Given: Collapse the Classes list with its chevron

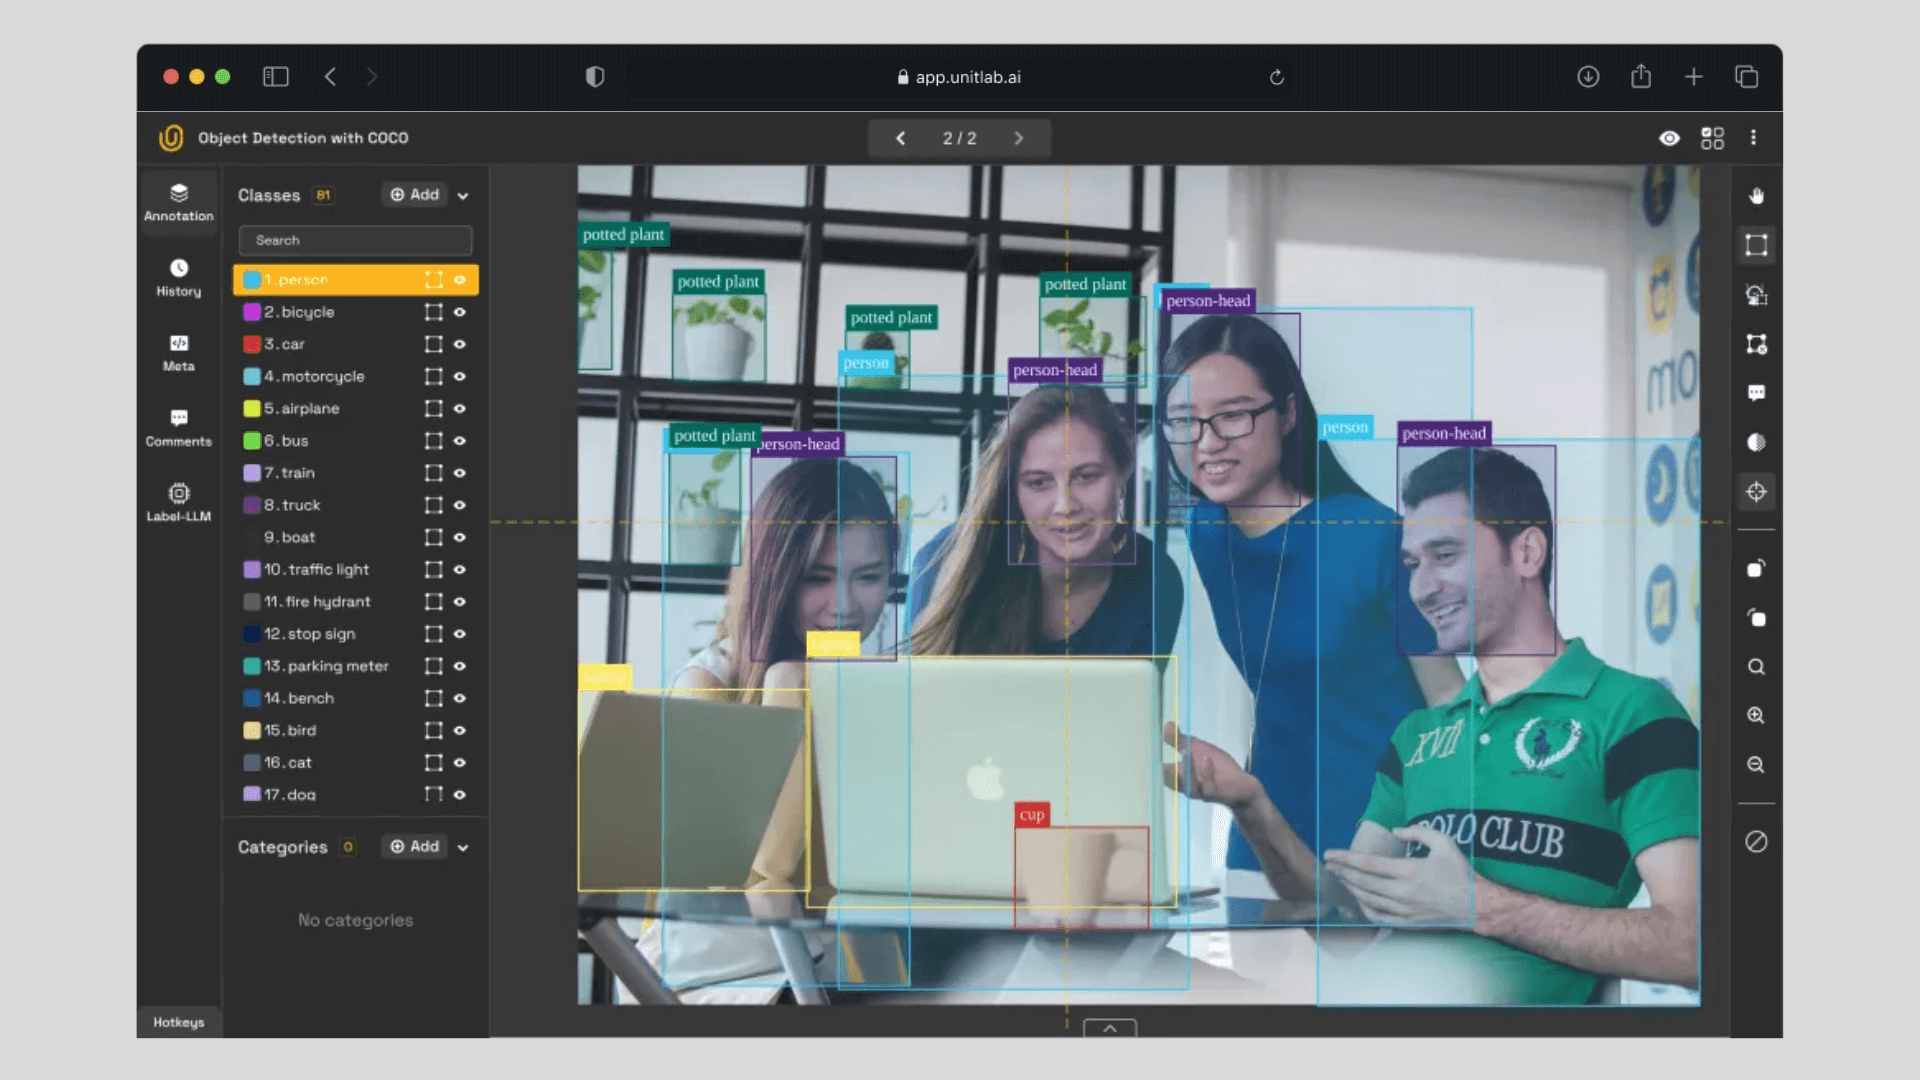Looking at the screenshot, I should (462, 195).
